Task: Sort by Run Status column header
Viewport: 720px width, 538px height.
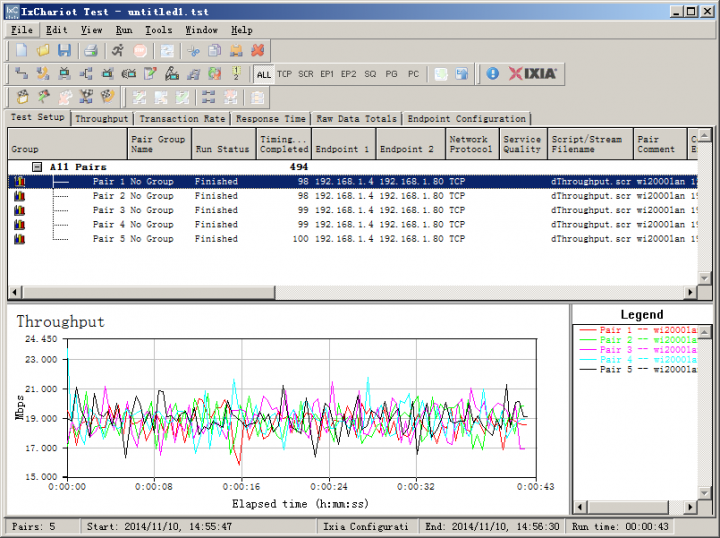Action: (x=224, y=144)
